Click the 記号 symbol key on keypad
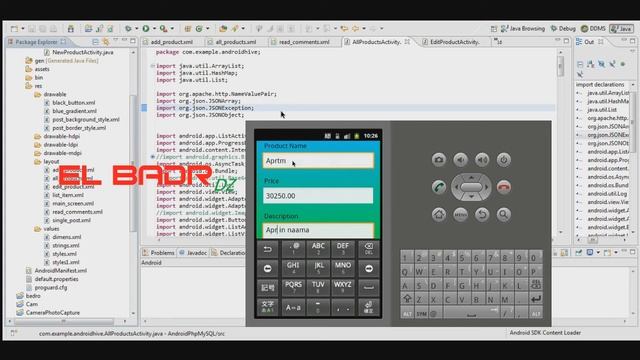640x360 pixels. (267, 287)
